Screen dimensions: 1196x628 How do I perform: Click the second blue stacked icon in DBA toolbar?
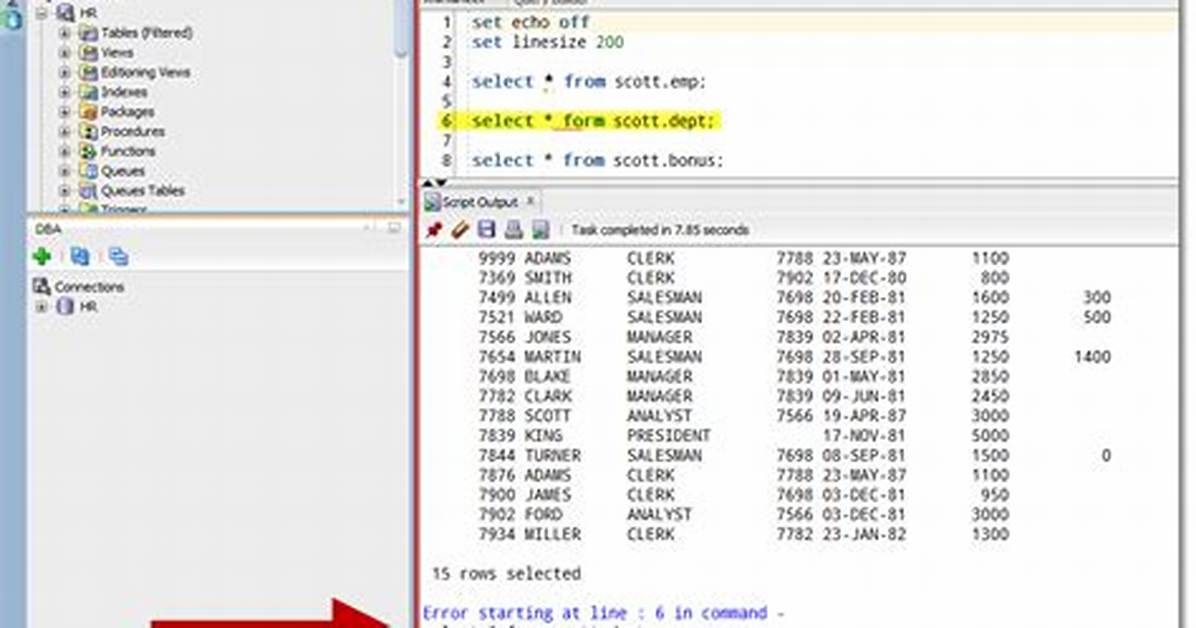click(x=117, y=256)
